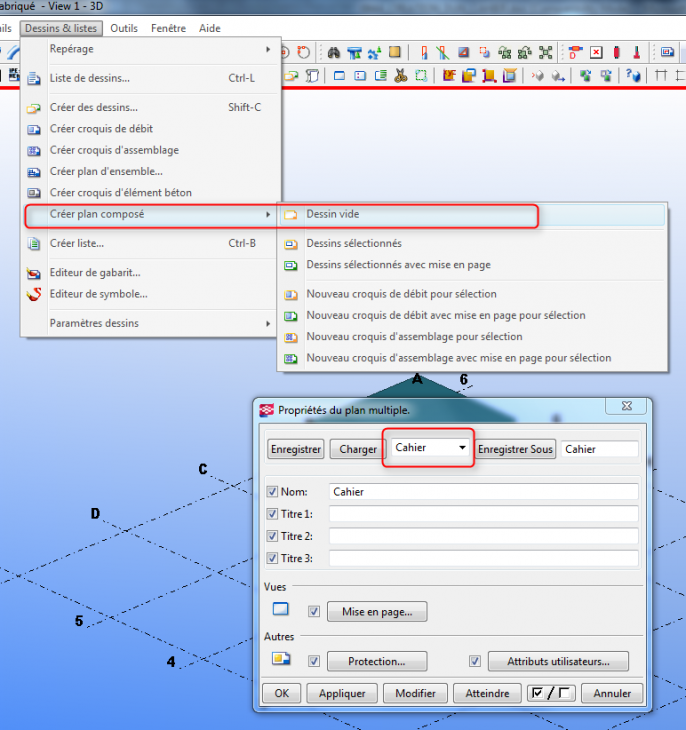This screenshot has height=730, width=686.
Task: Open the Aide menu
Action: pyautogui.click(x=210, y=28)
